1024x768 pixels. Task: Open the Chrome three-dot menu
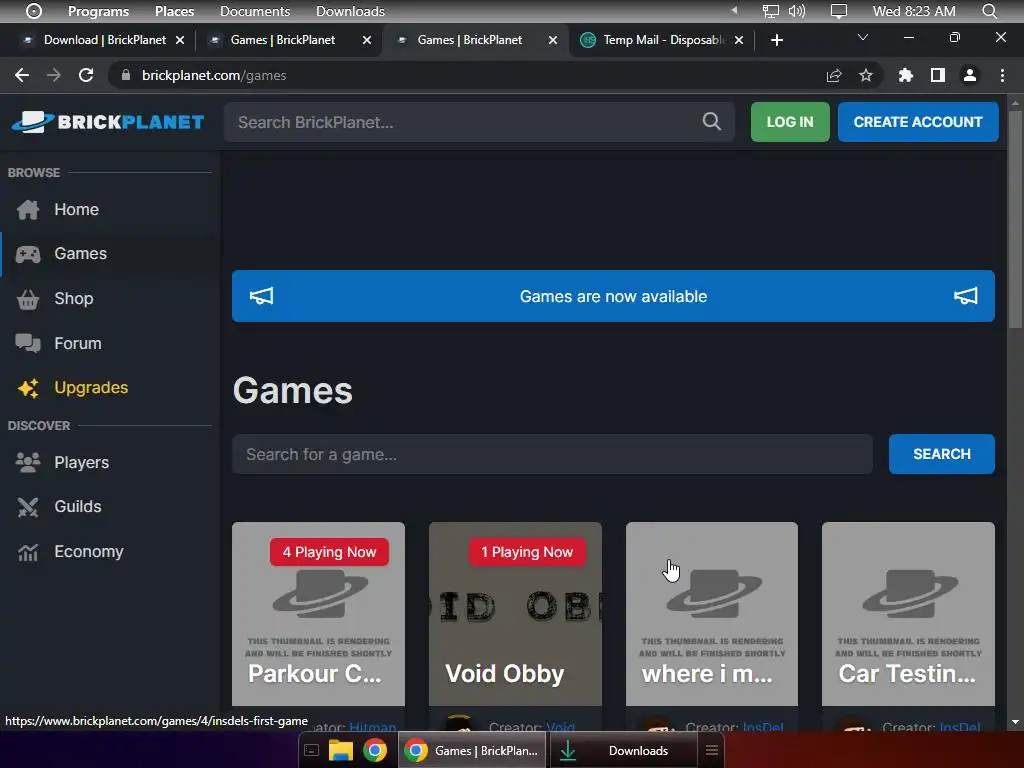[1002, 75]
